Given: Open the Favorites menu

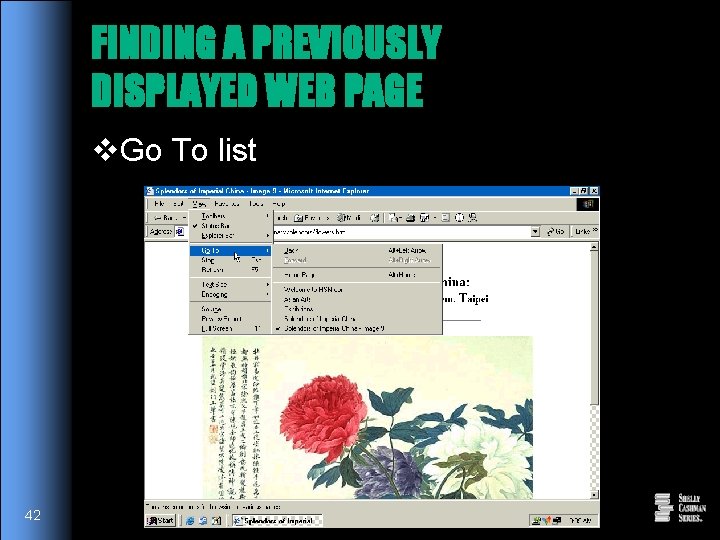Looking at the screenshot, I should [227, 204].
